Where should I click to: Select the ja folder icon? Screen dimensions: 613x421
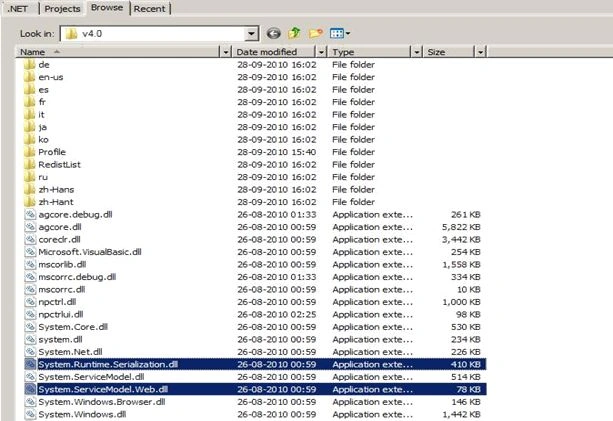tap(30, 127)
